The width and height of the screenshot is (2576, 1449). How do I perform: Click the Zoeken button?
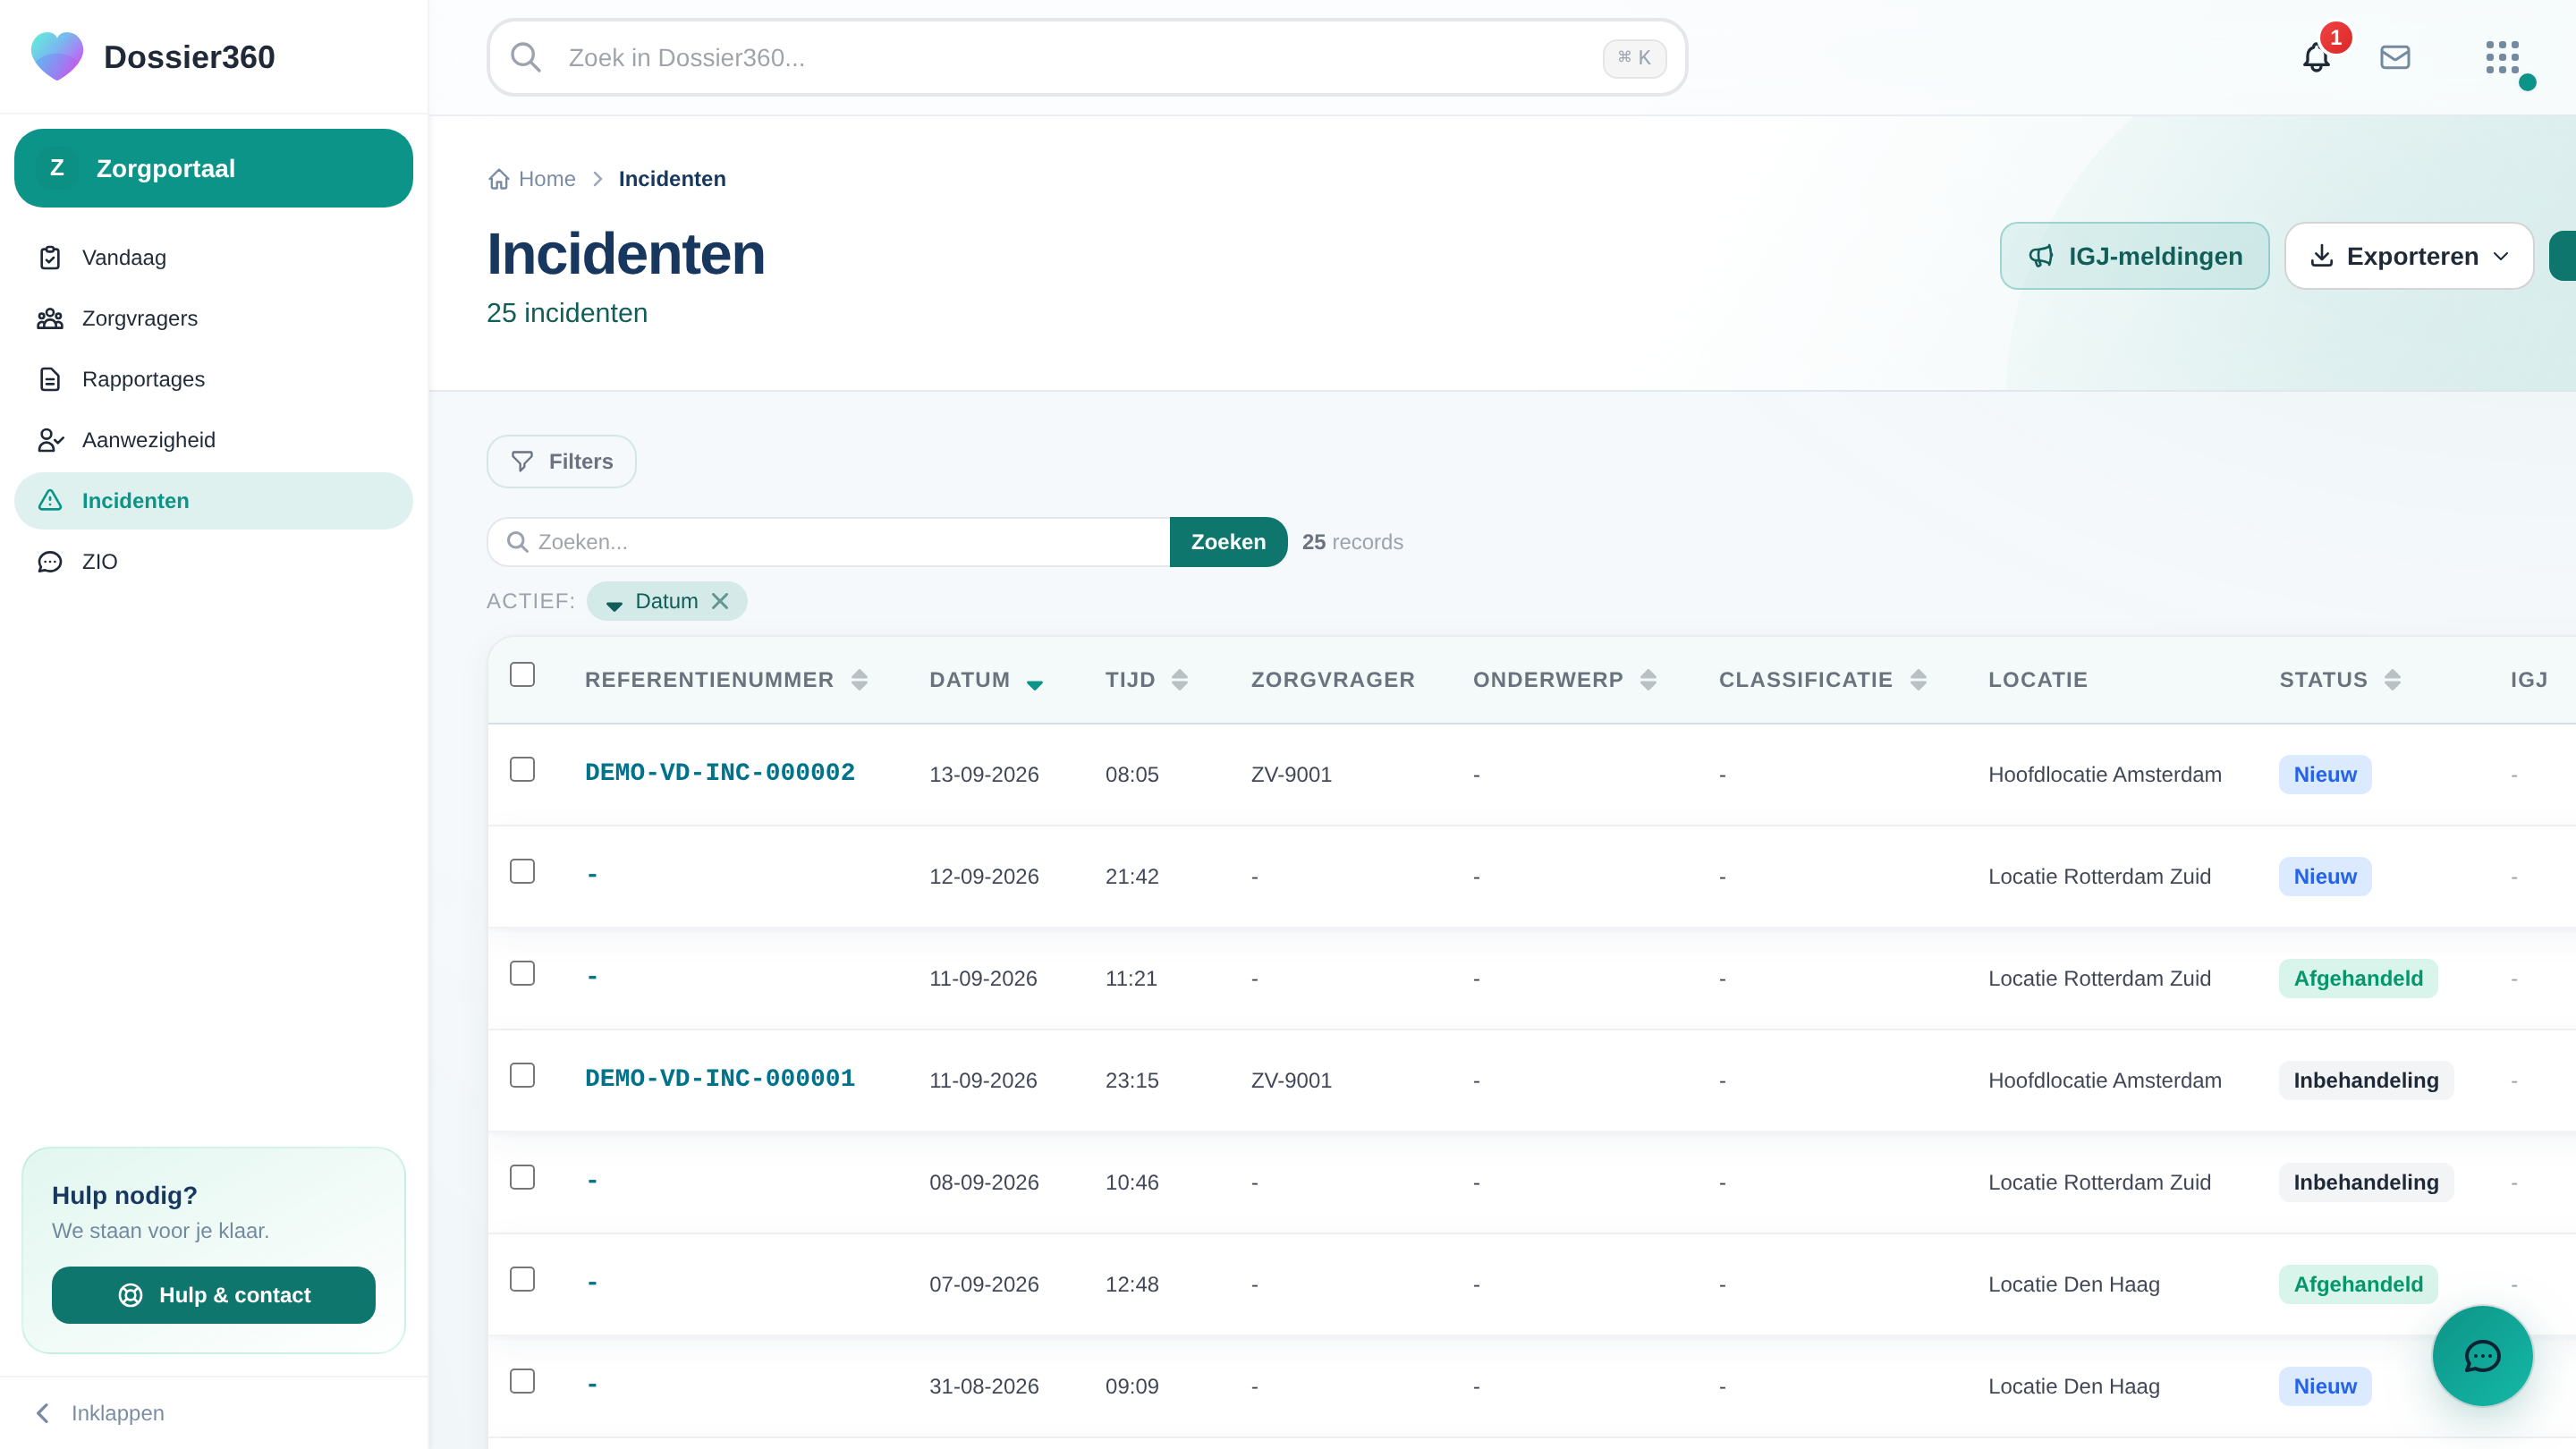tap(1228, 542)
